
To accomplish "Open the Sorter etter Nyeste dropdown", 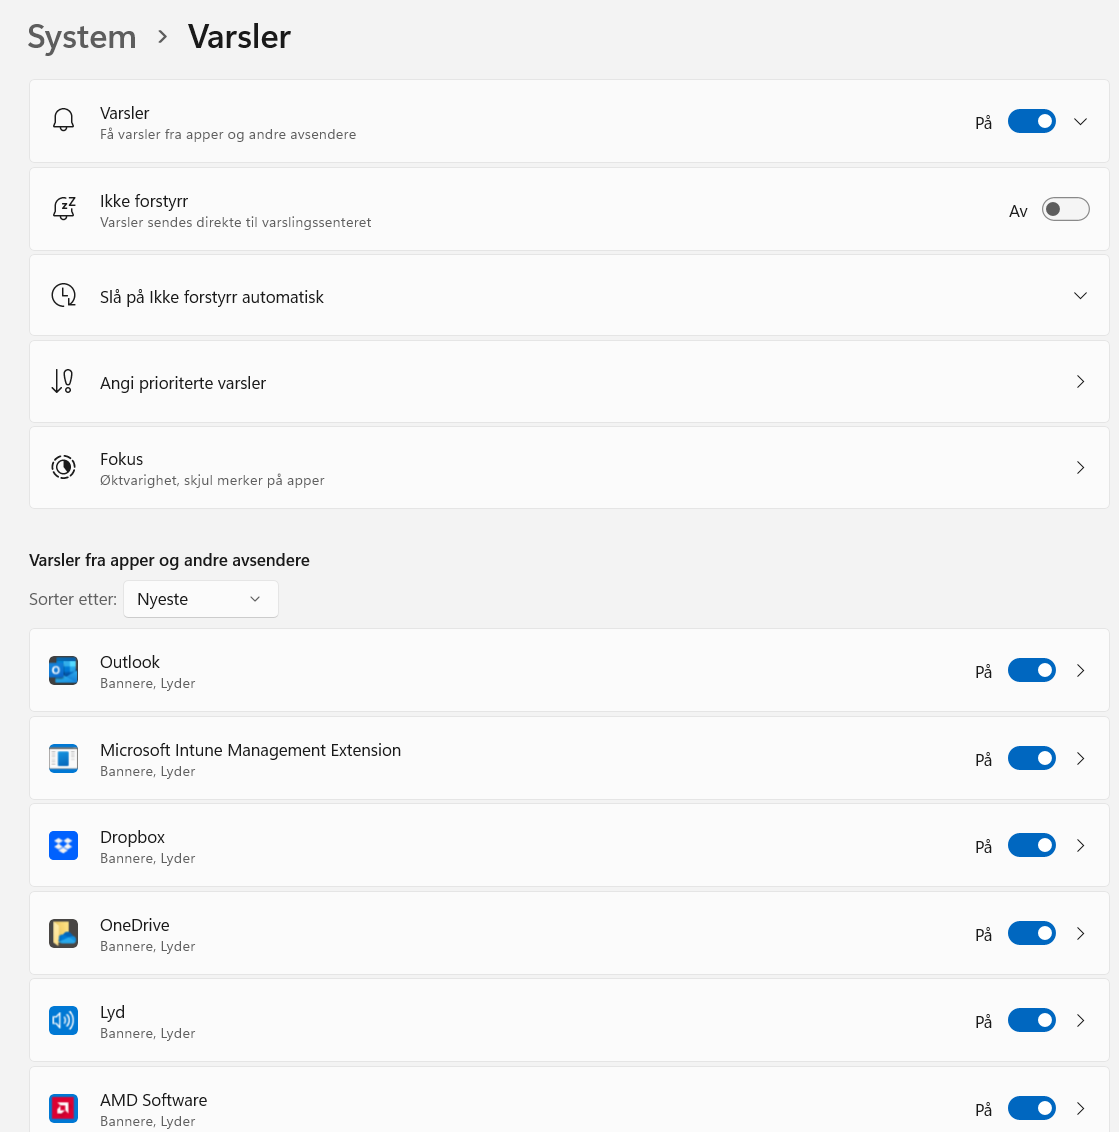I will 200,599.
